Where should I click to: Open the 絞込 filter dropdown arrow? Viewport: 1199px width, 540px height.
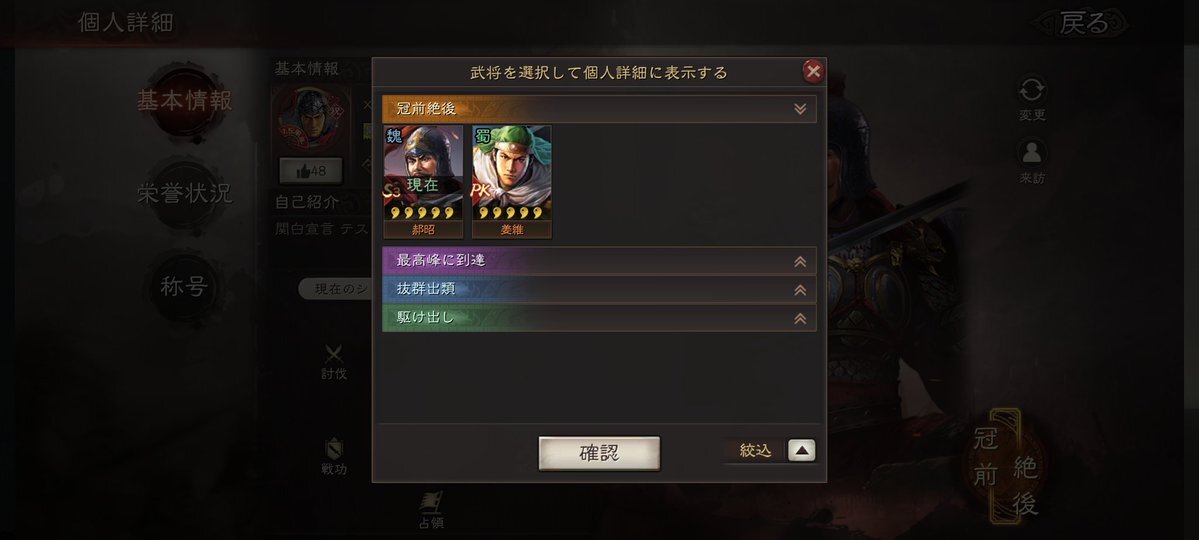[x=801, y=451]
